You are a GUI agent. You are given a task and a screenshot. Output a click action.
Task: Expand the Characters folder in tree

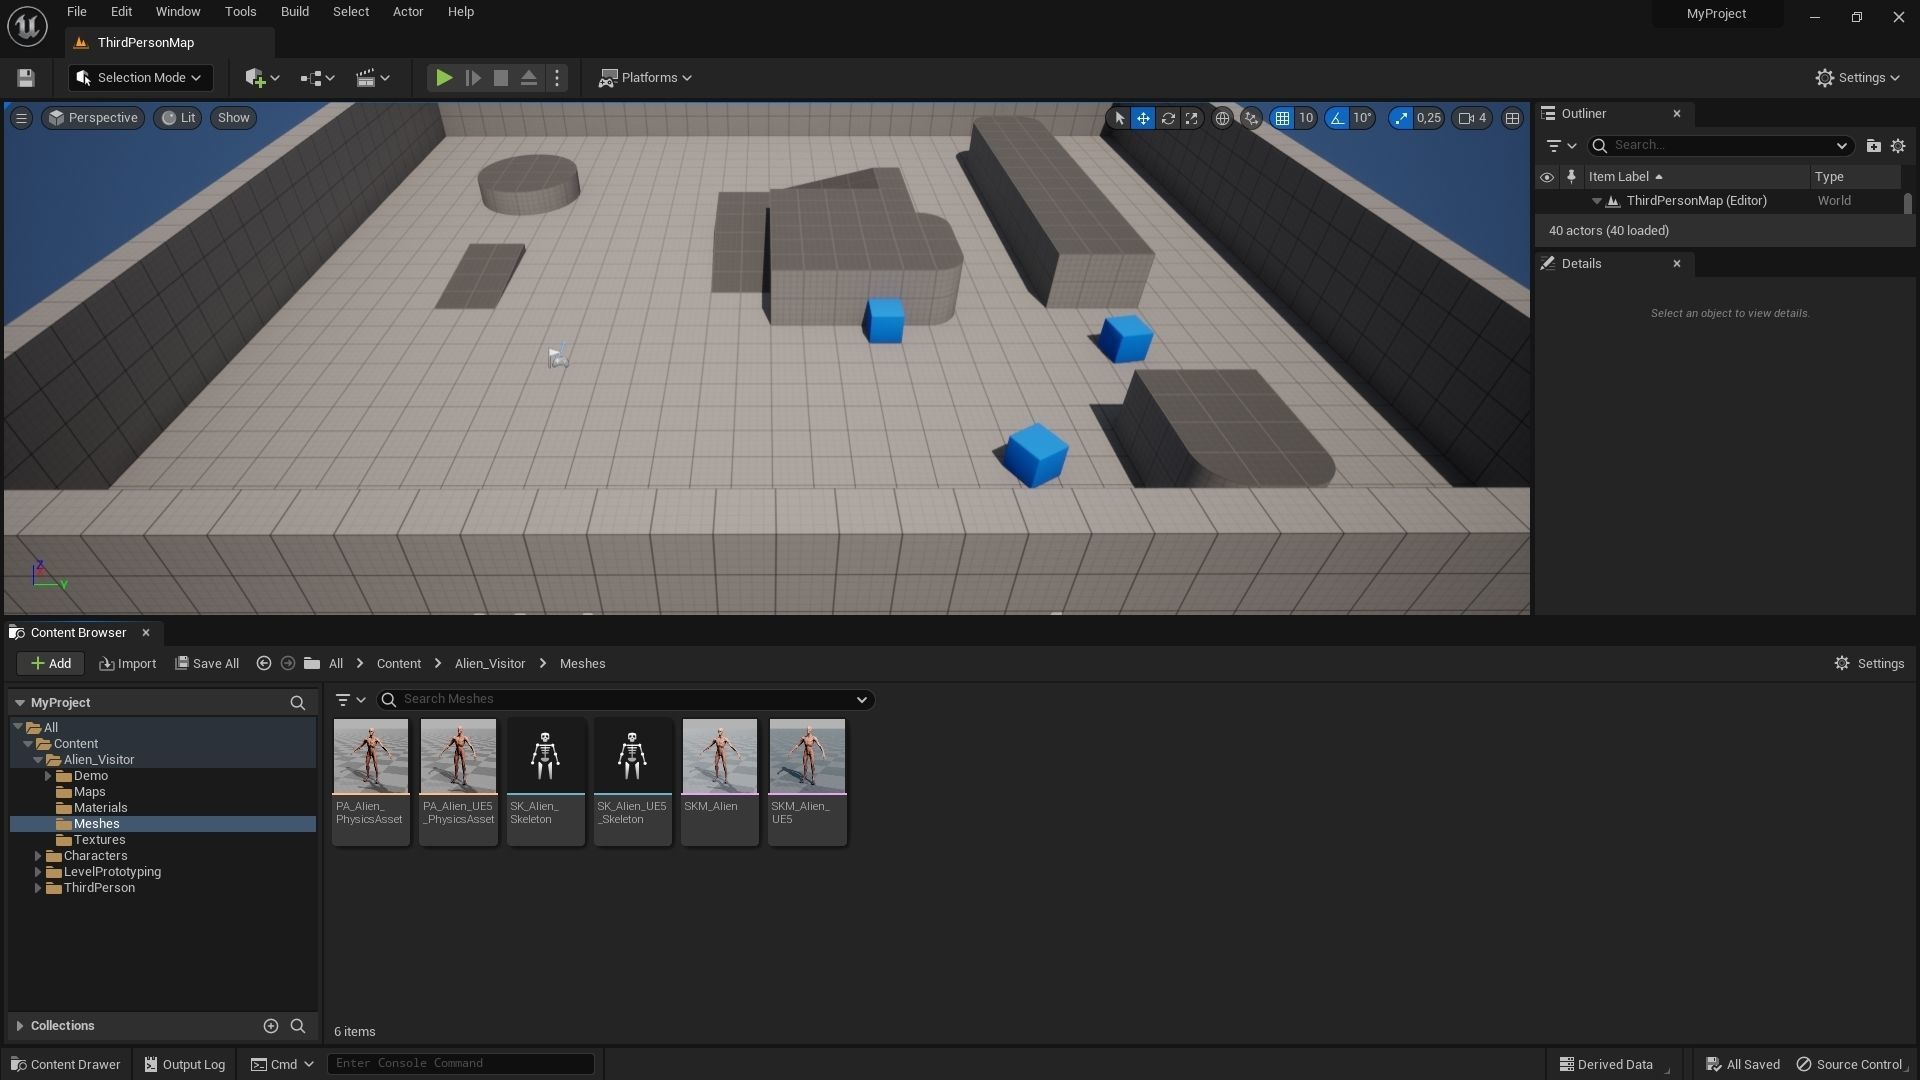pos(38,856)
